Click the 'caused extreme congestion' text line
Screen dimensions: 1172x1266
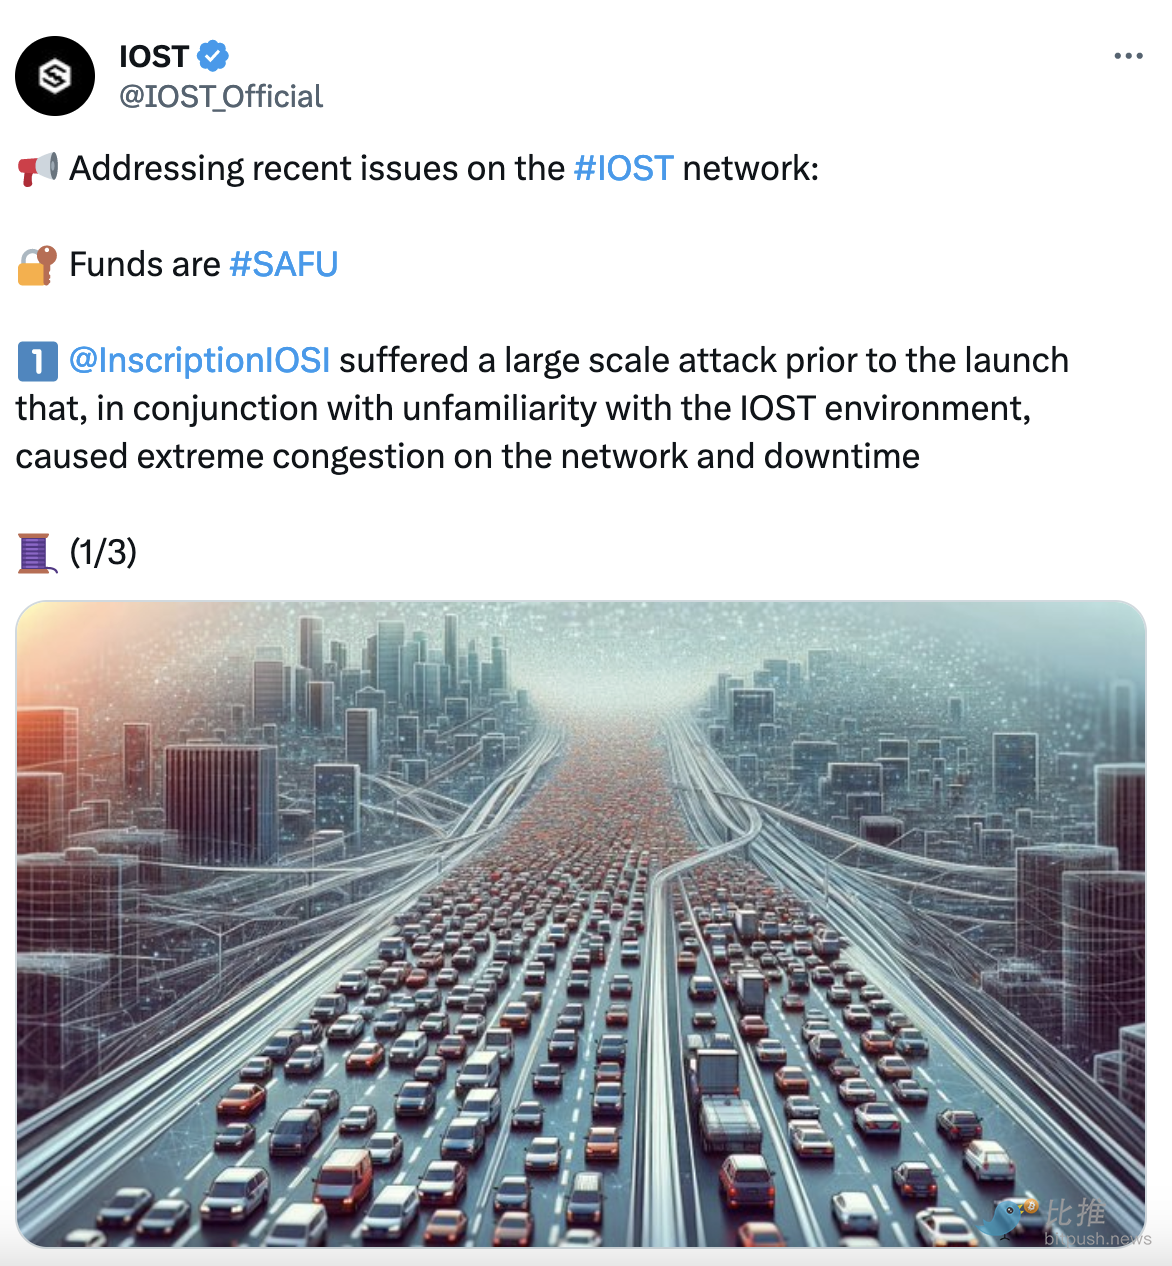pos(467,456)
